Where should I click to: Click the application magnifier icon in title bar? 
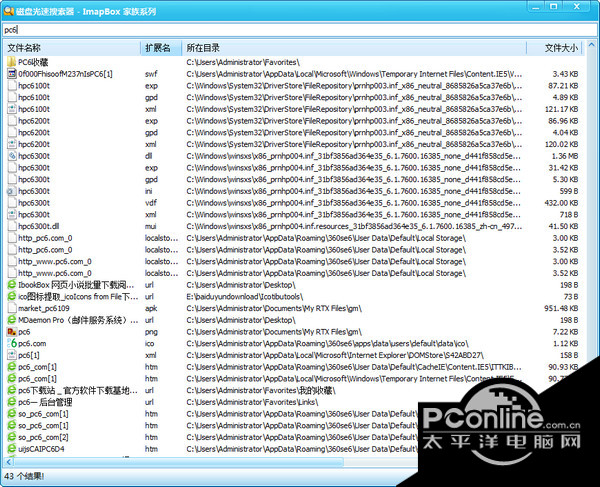(x=8, y=11)
